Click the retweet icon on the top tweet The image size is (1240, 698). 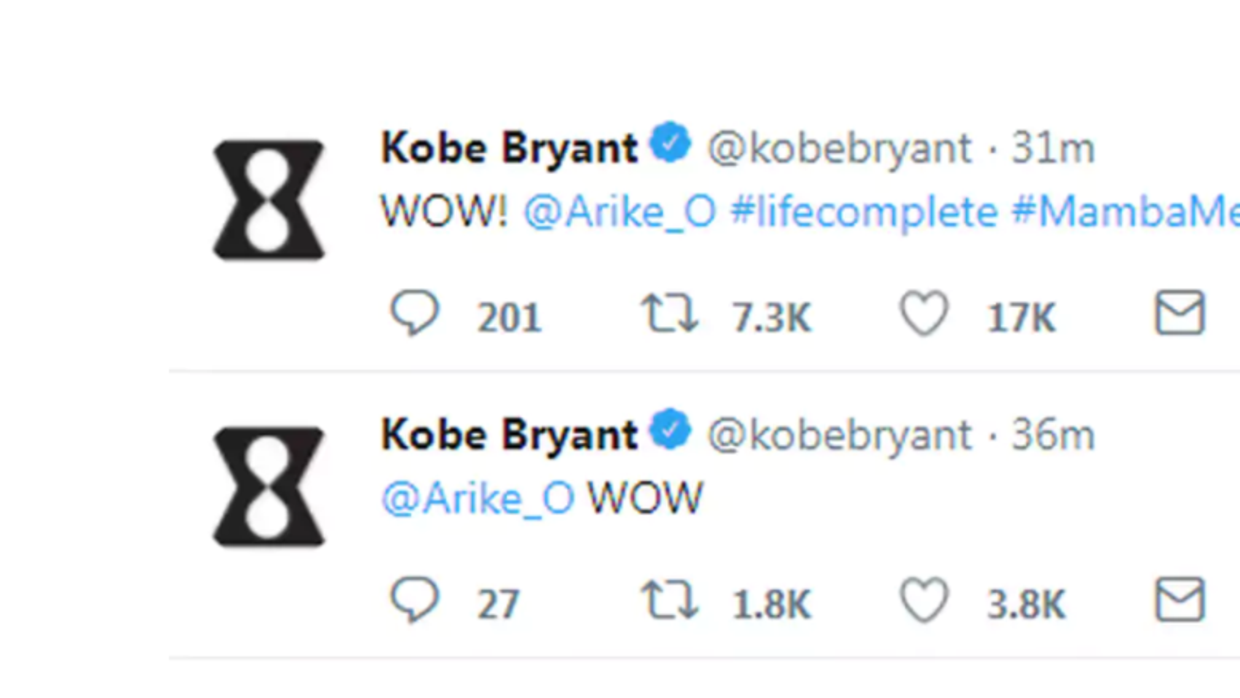(x=670, y=313)
